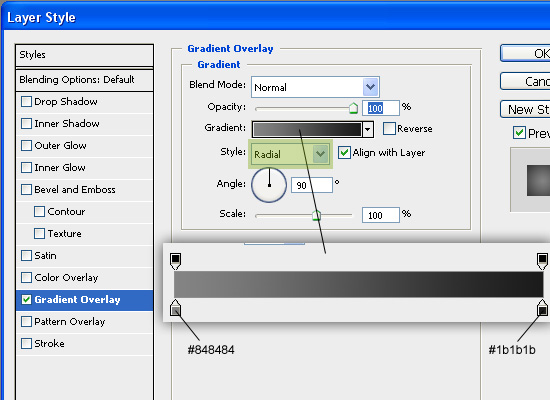The image size is (550, 400).
Task: Click the right opacity stop above gradient bar
Action: click(x=542, y=261)
